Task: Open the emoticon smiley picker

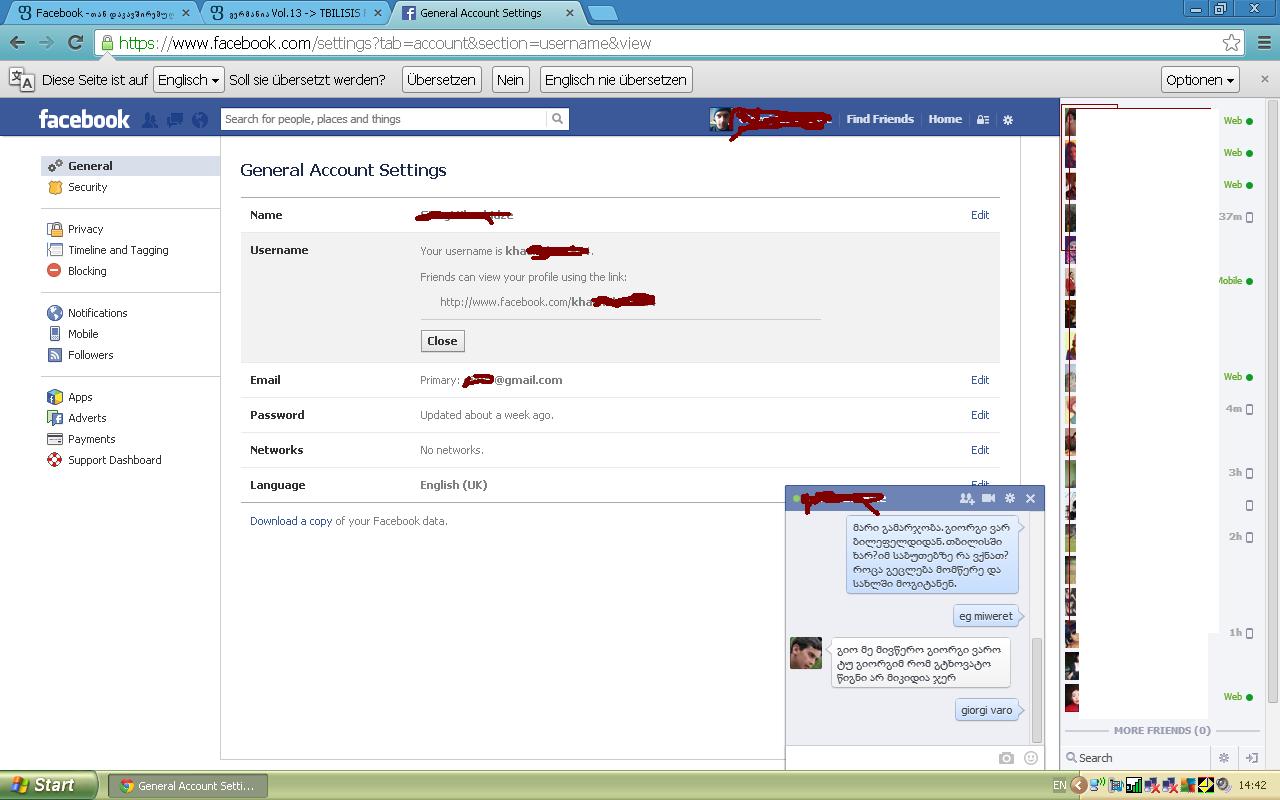Action: click(x=1031, y=758)
